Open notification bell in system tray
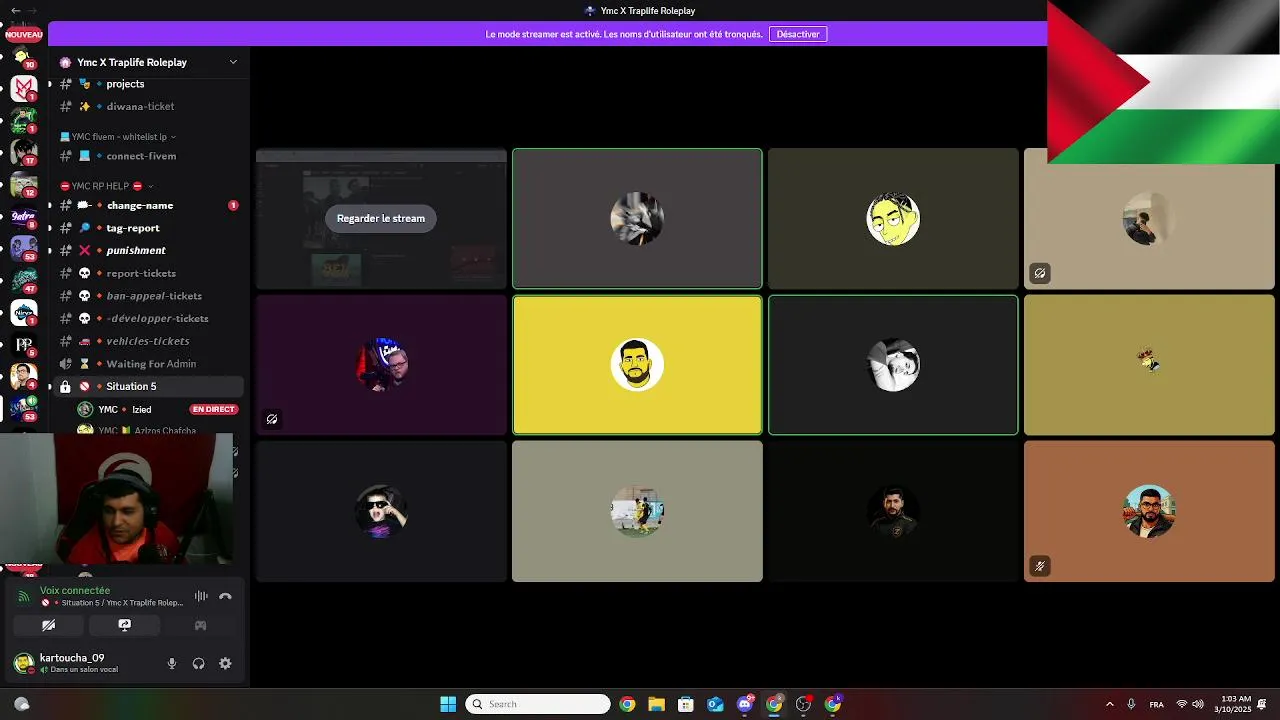 click(x=1263, y=704)
